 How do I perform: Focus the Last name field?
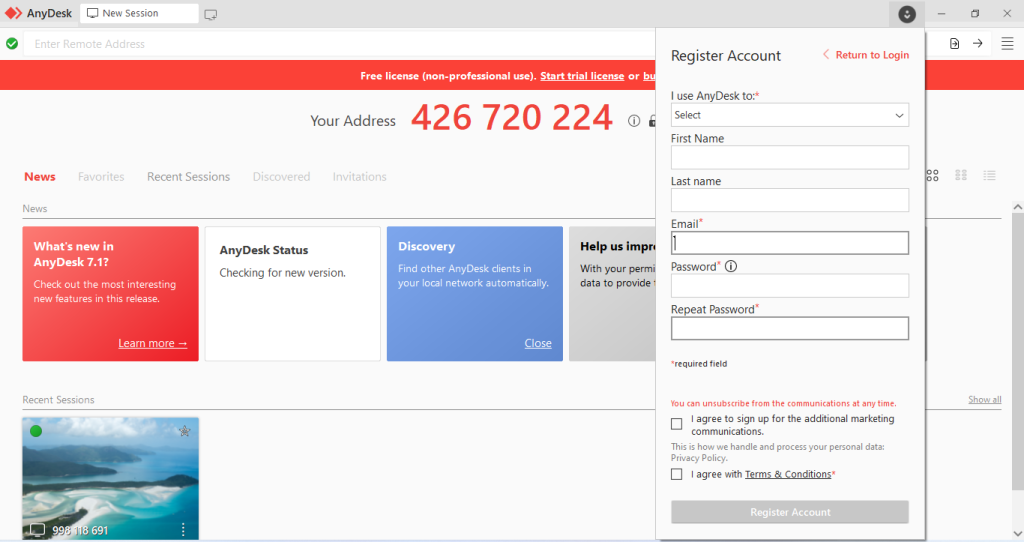pos(790,200)
